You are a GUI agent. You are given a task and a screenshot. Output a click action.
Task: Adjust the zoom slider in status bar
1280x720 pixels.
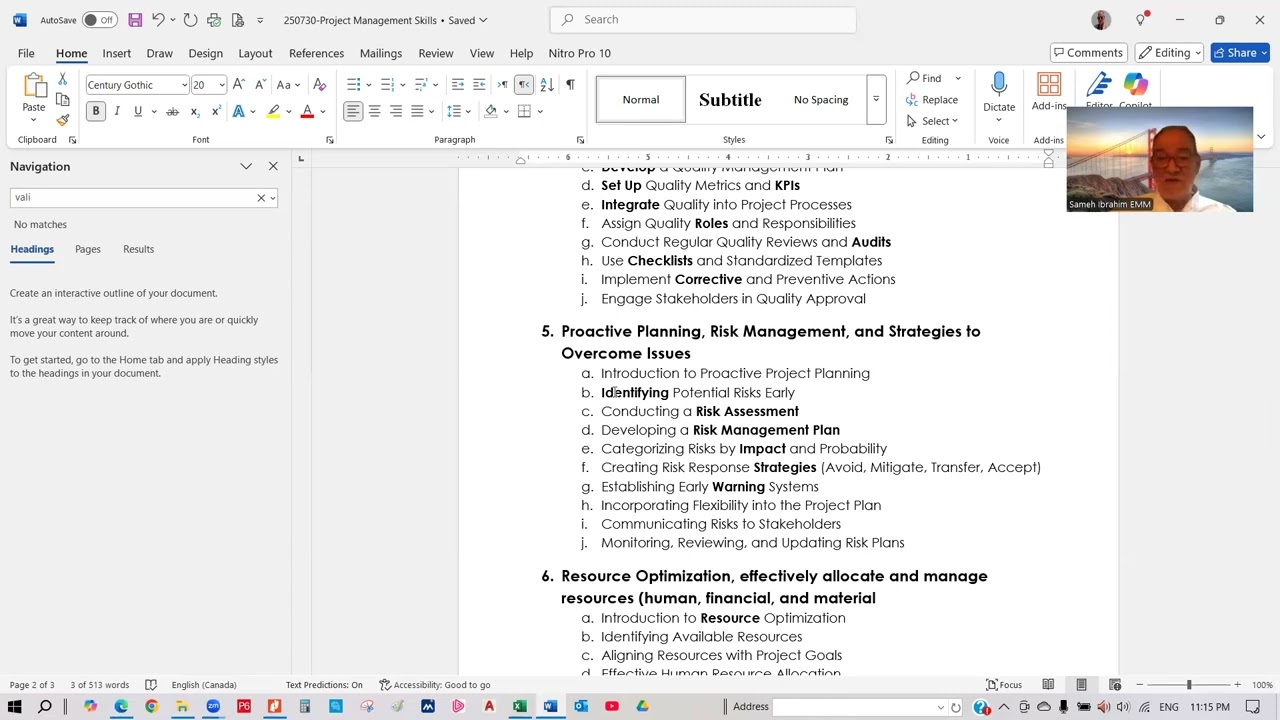[x=1188, y=685]
